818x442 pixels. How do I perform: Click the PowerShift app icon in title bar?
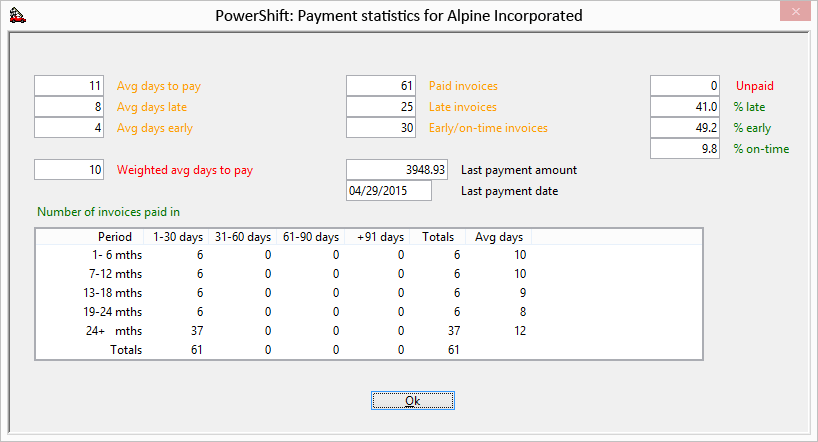pos(17,16)
